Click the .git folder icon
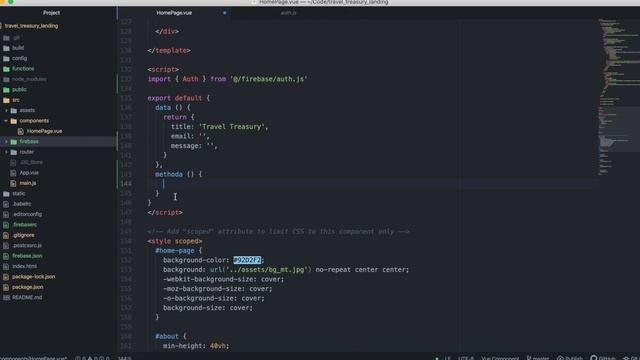Image resolution: width=640 pixels, height=360 pixels. point(6,38)
